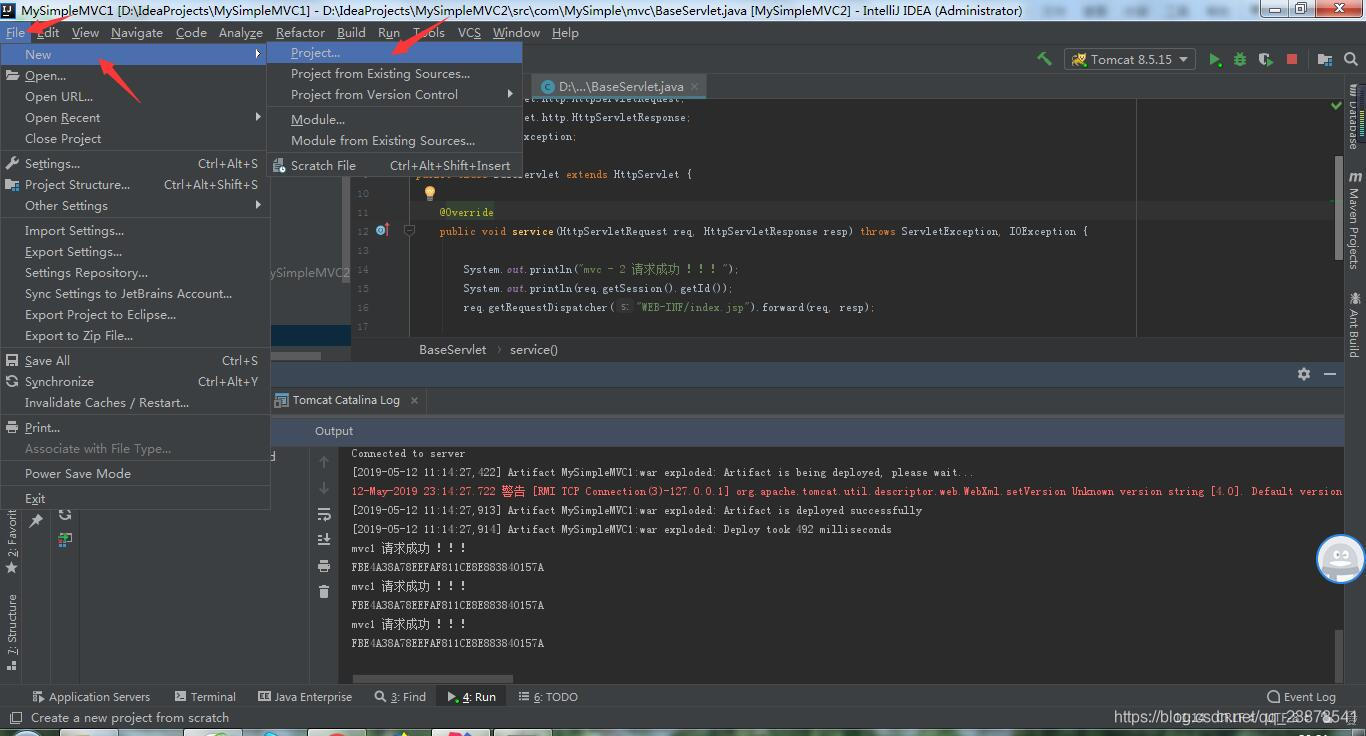Image resolution: width=1366 pixels, height=736 pixels.
Task: Choose Project... from the New submenu
Action: tap(395, 53)
